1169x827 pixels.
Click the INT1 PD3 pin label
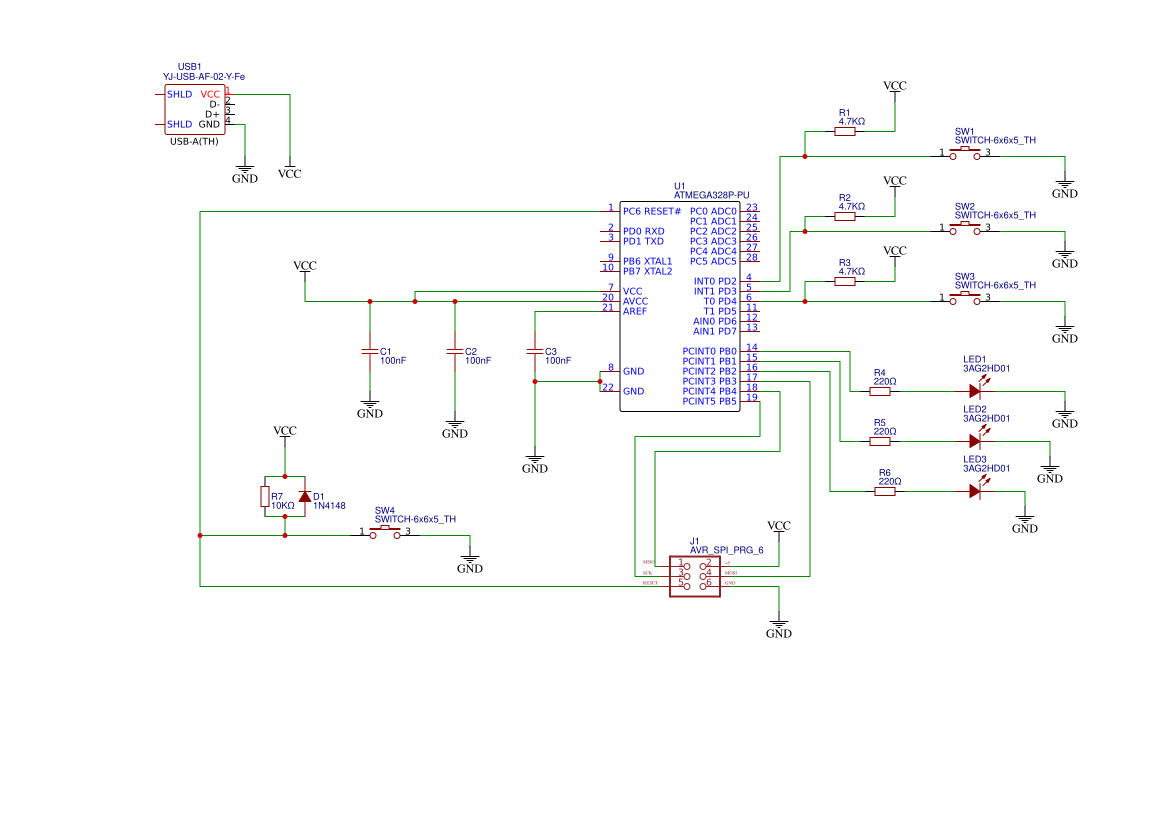(x=716, y=292)
